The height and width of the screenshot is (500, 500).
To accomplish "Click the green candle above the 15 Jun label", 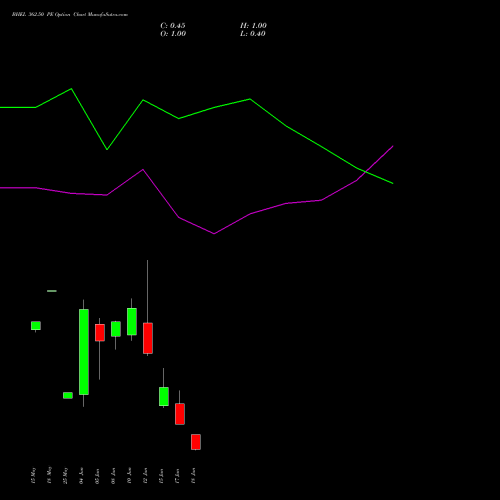I will (x=164, y=396).
